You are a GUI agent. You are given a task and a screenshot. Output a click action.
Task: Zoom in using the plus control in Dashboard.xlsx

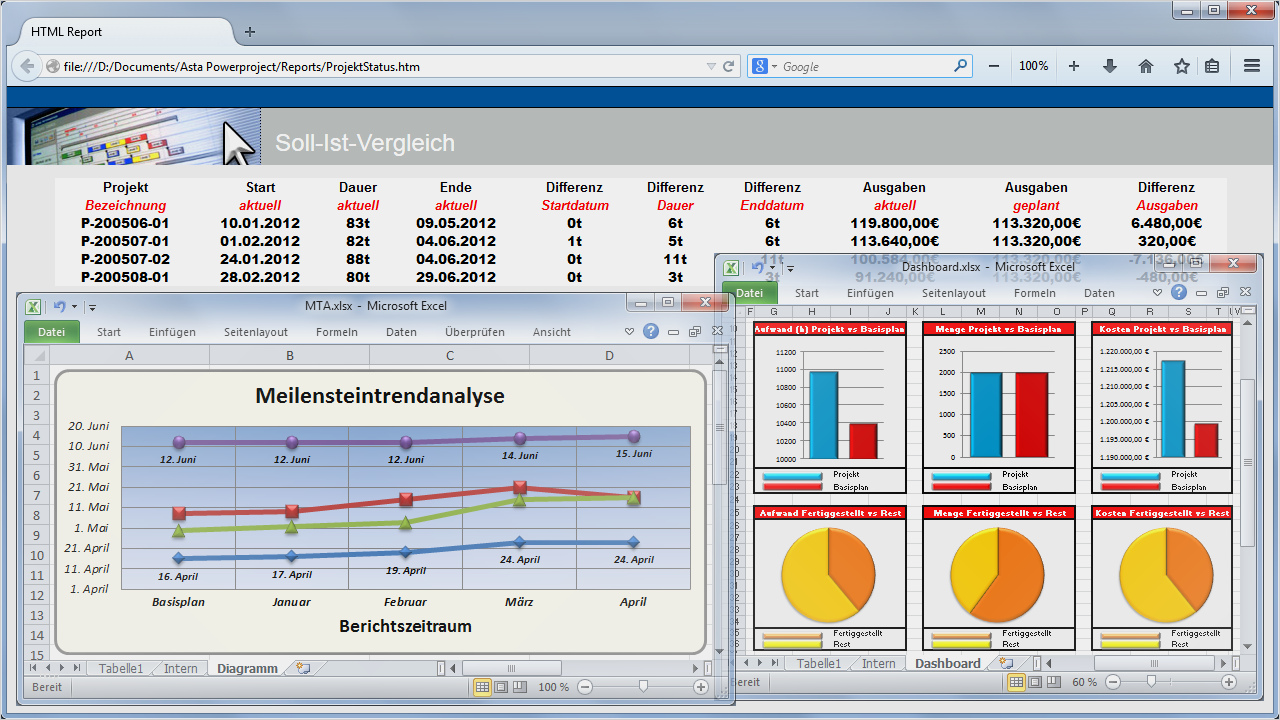tap(1231, 682)
